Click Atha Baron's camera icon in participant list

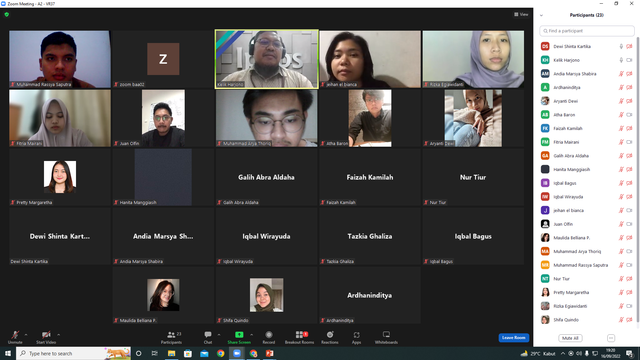(629, 115)
